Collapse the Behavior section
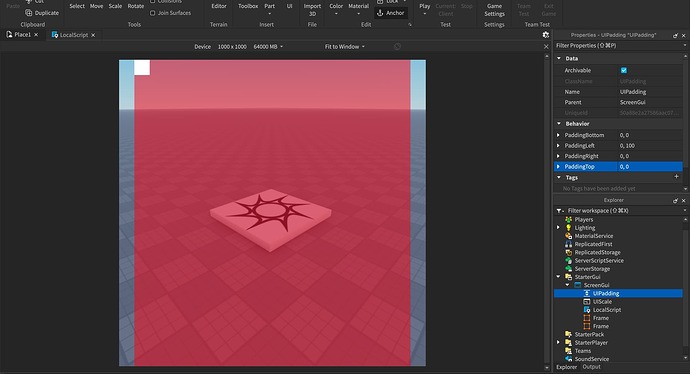 (559, 124)
